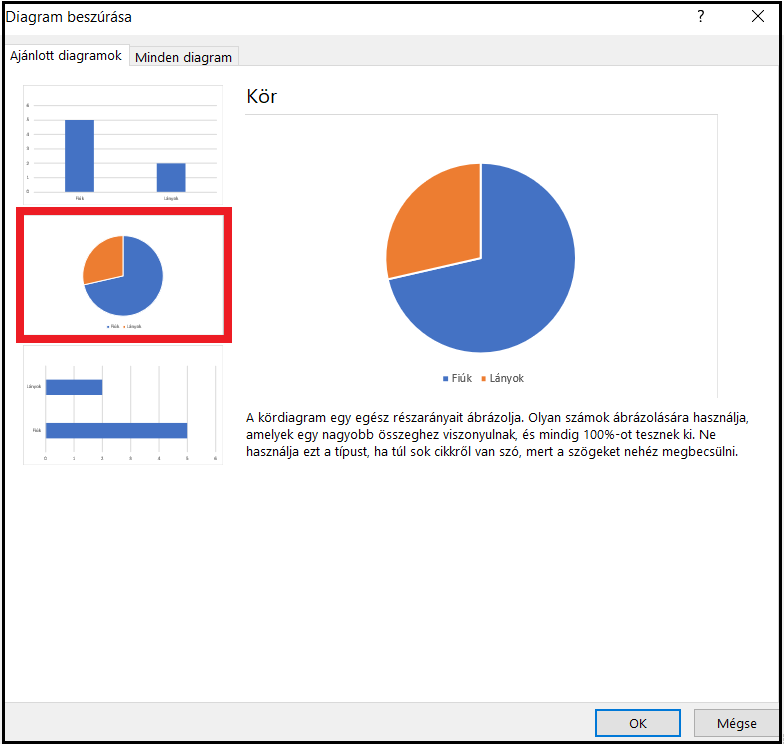784x744 pixels.
Task: Click the orange Lányok legend marker in preview
Action: [484, 379]
